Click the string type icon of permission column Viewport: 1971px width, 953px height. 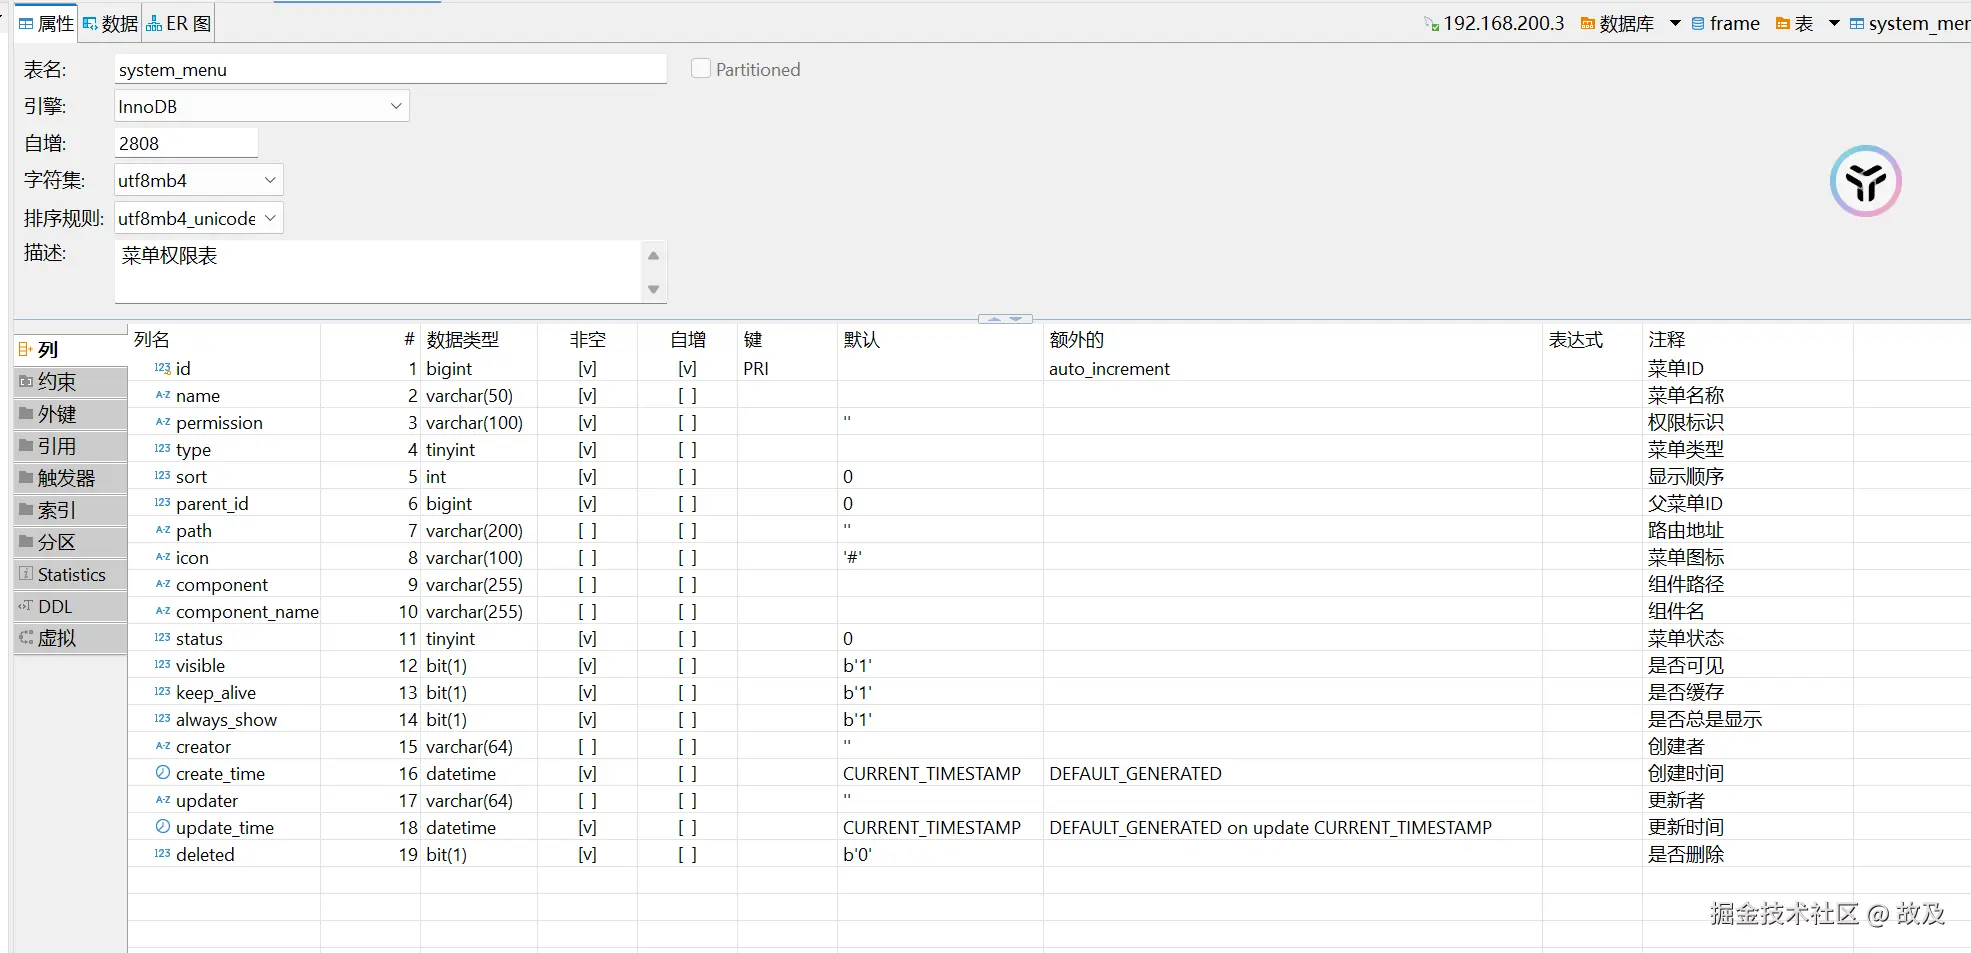pos(162,422)
